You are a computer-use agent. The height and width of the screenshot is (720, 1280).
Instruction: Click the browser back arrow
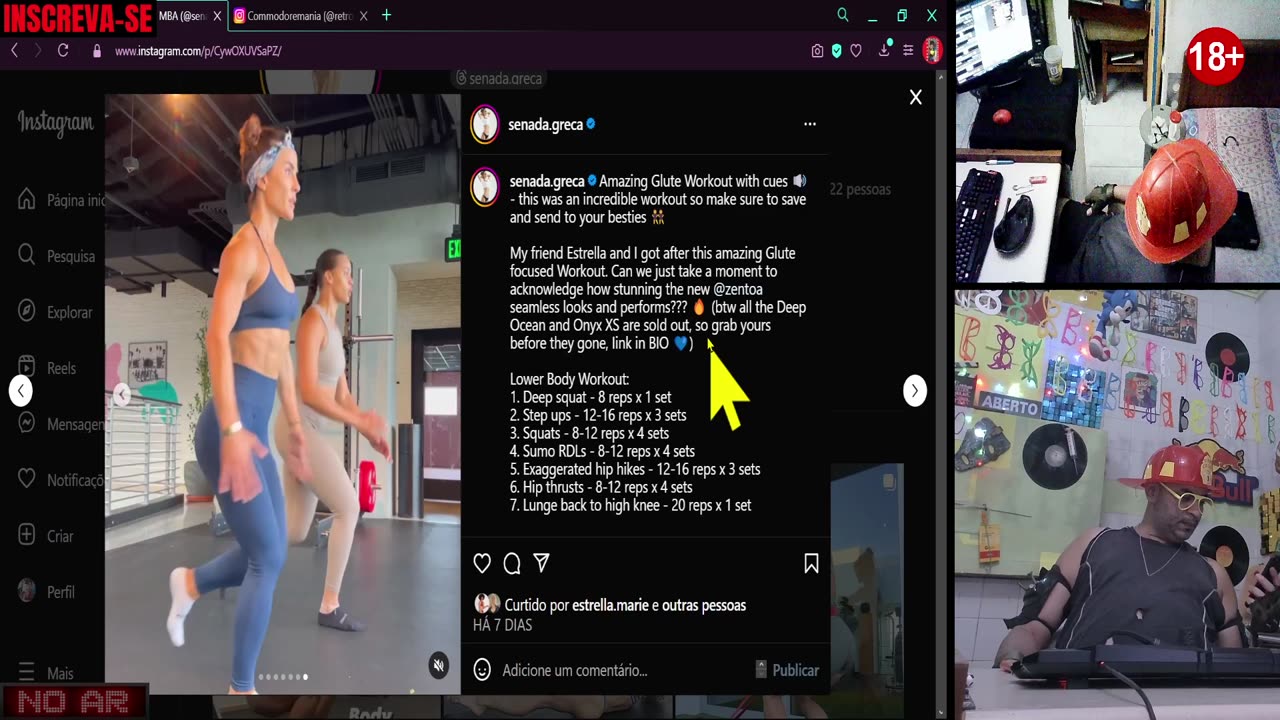click(x=14, y=50)
